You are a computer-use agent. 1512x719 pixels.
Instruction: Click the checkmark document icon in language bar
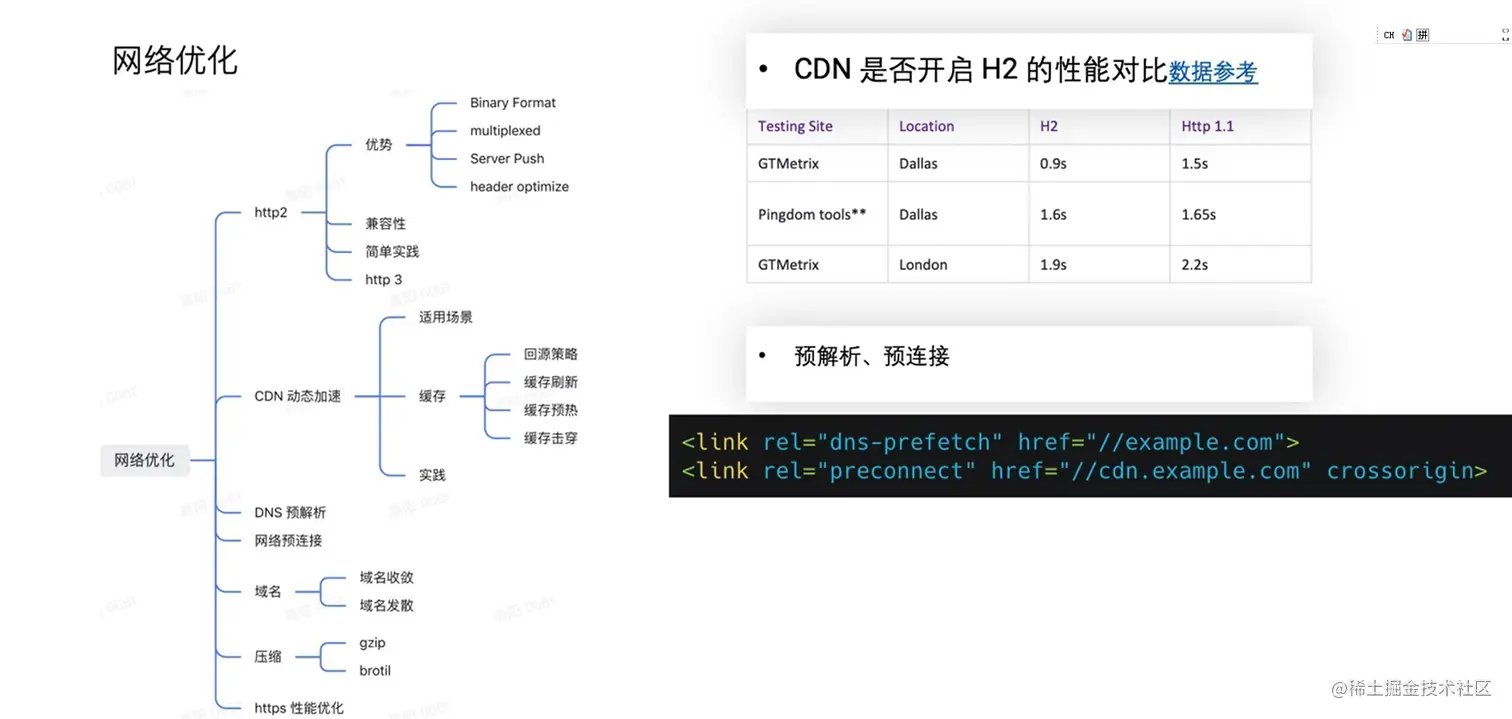click(1406, 35)
